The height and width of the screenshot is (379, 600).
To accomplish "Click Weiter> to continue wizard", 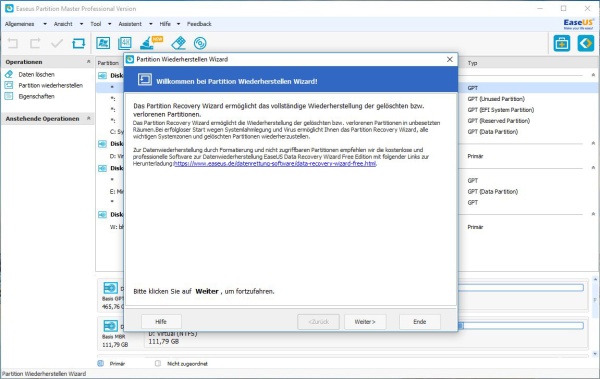I will coord(365,322).
